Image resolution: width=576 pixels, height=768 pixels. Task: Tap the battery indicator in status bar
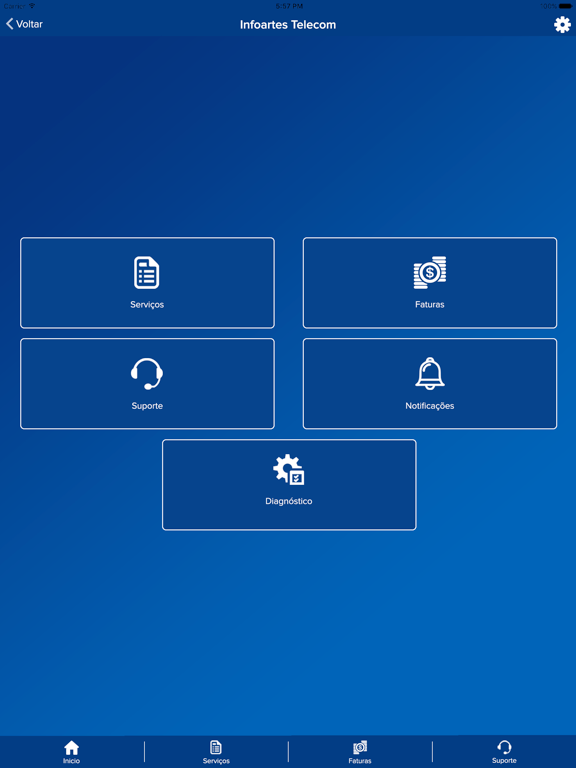(565, 6)
